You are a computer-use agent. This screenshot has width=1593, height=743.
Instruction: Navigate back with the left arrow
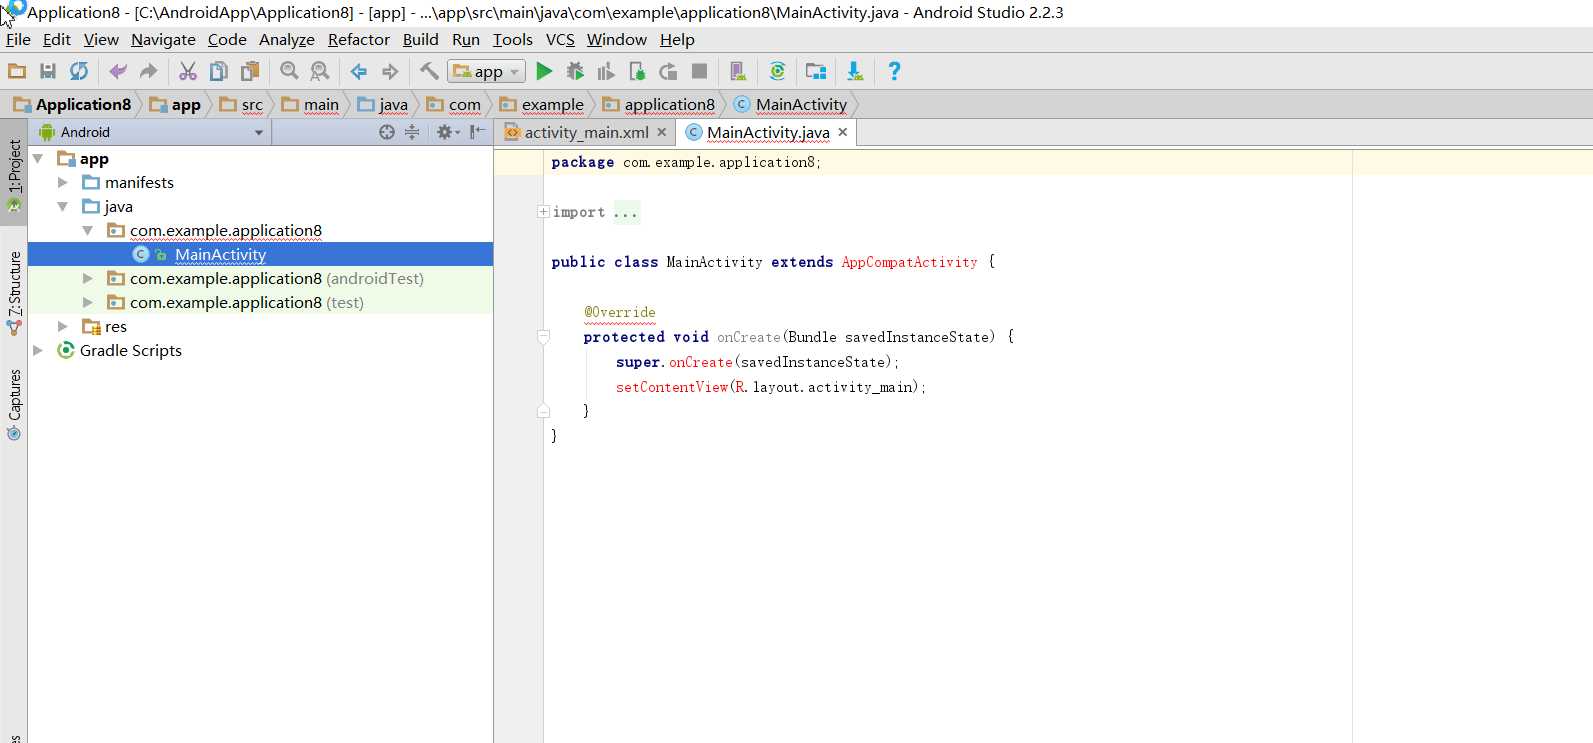click(x=359, y=71)
